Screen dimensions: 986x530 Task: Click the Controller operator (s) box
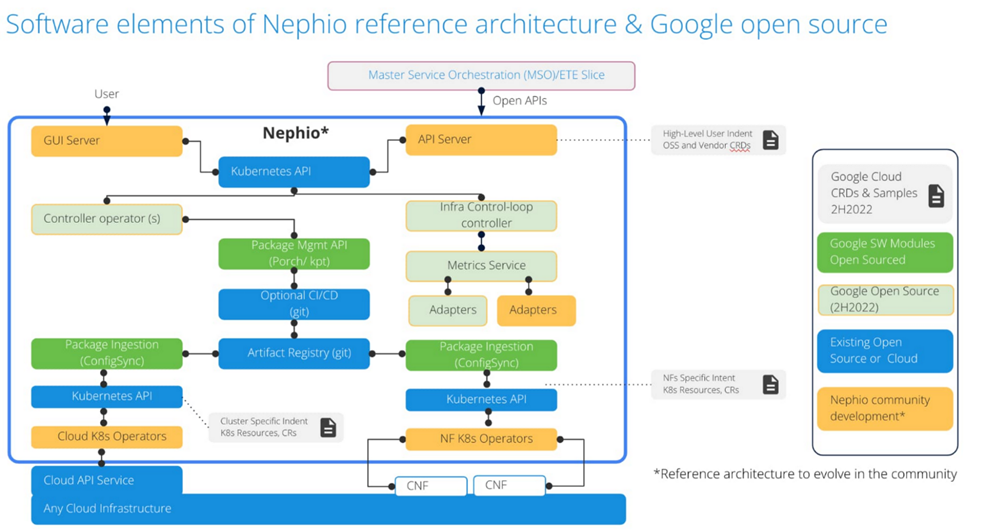107,219
